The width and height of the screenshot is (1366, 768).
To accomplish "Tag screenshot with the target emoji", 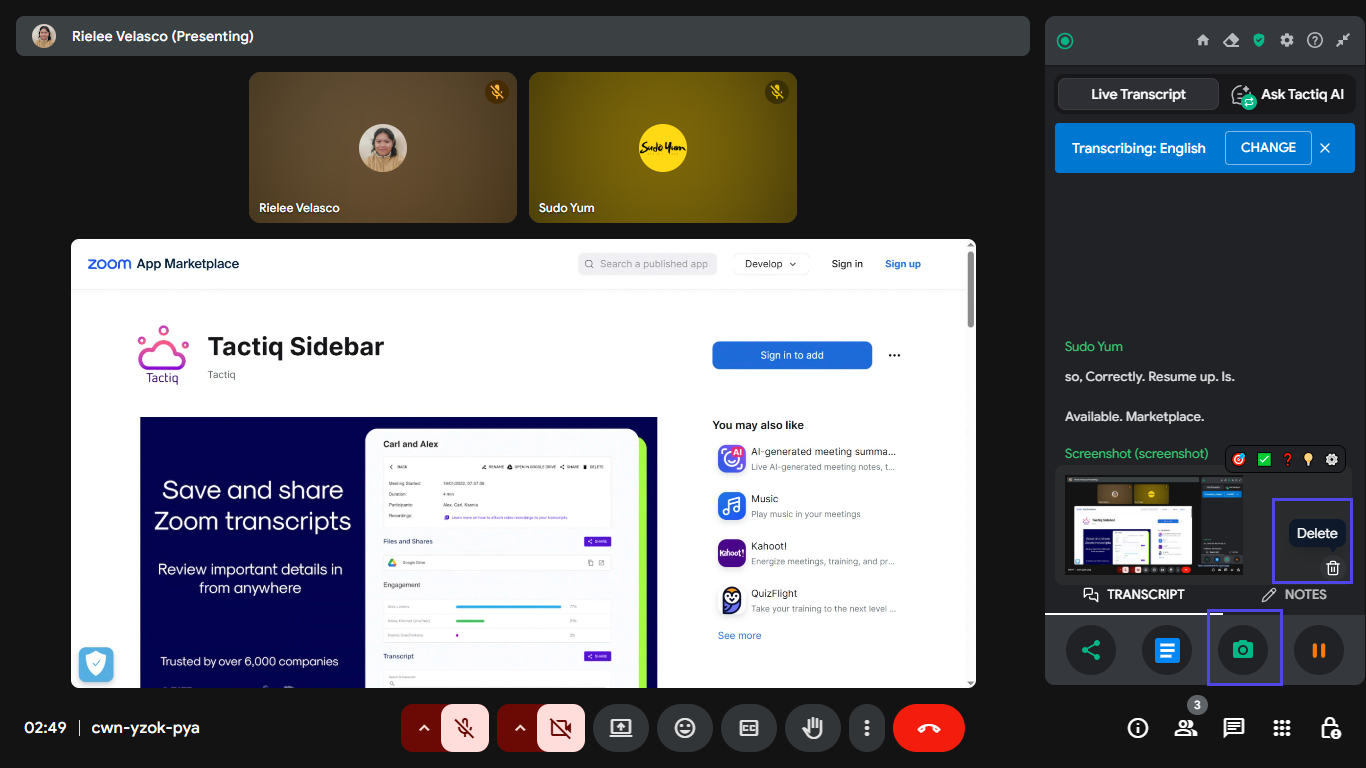I will click(1239, 459).
